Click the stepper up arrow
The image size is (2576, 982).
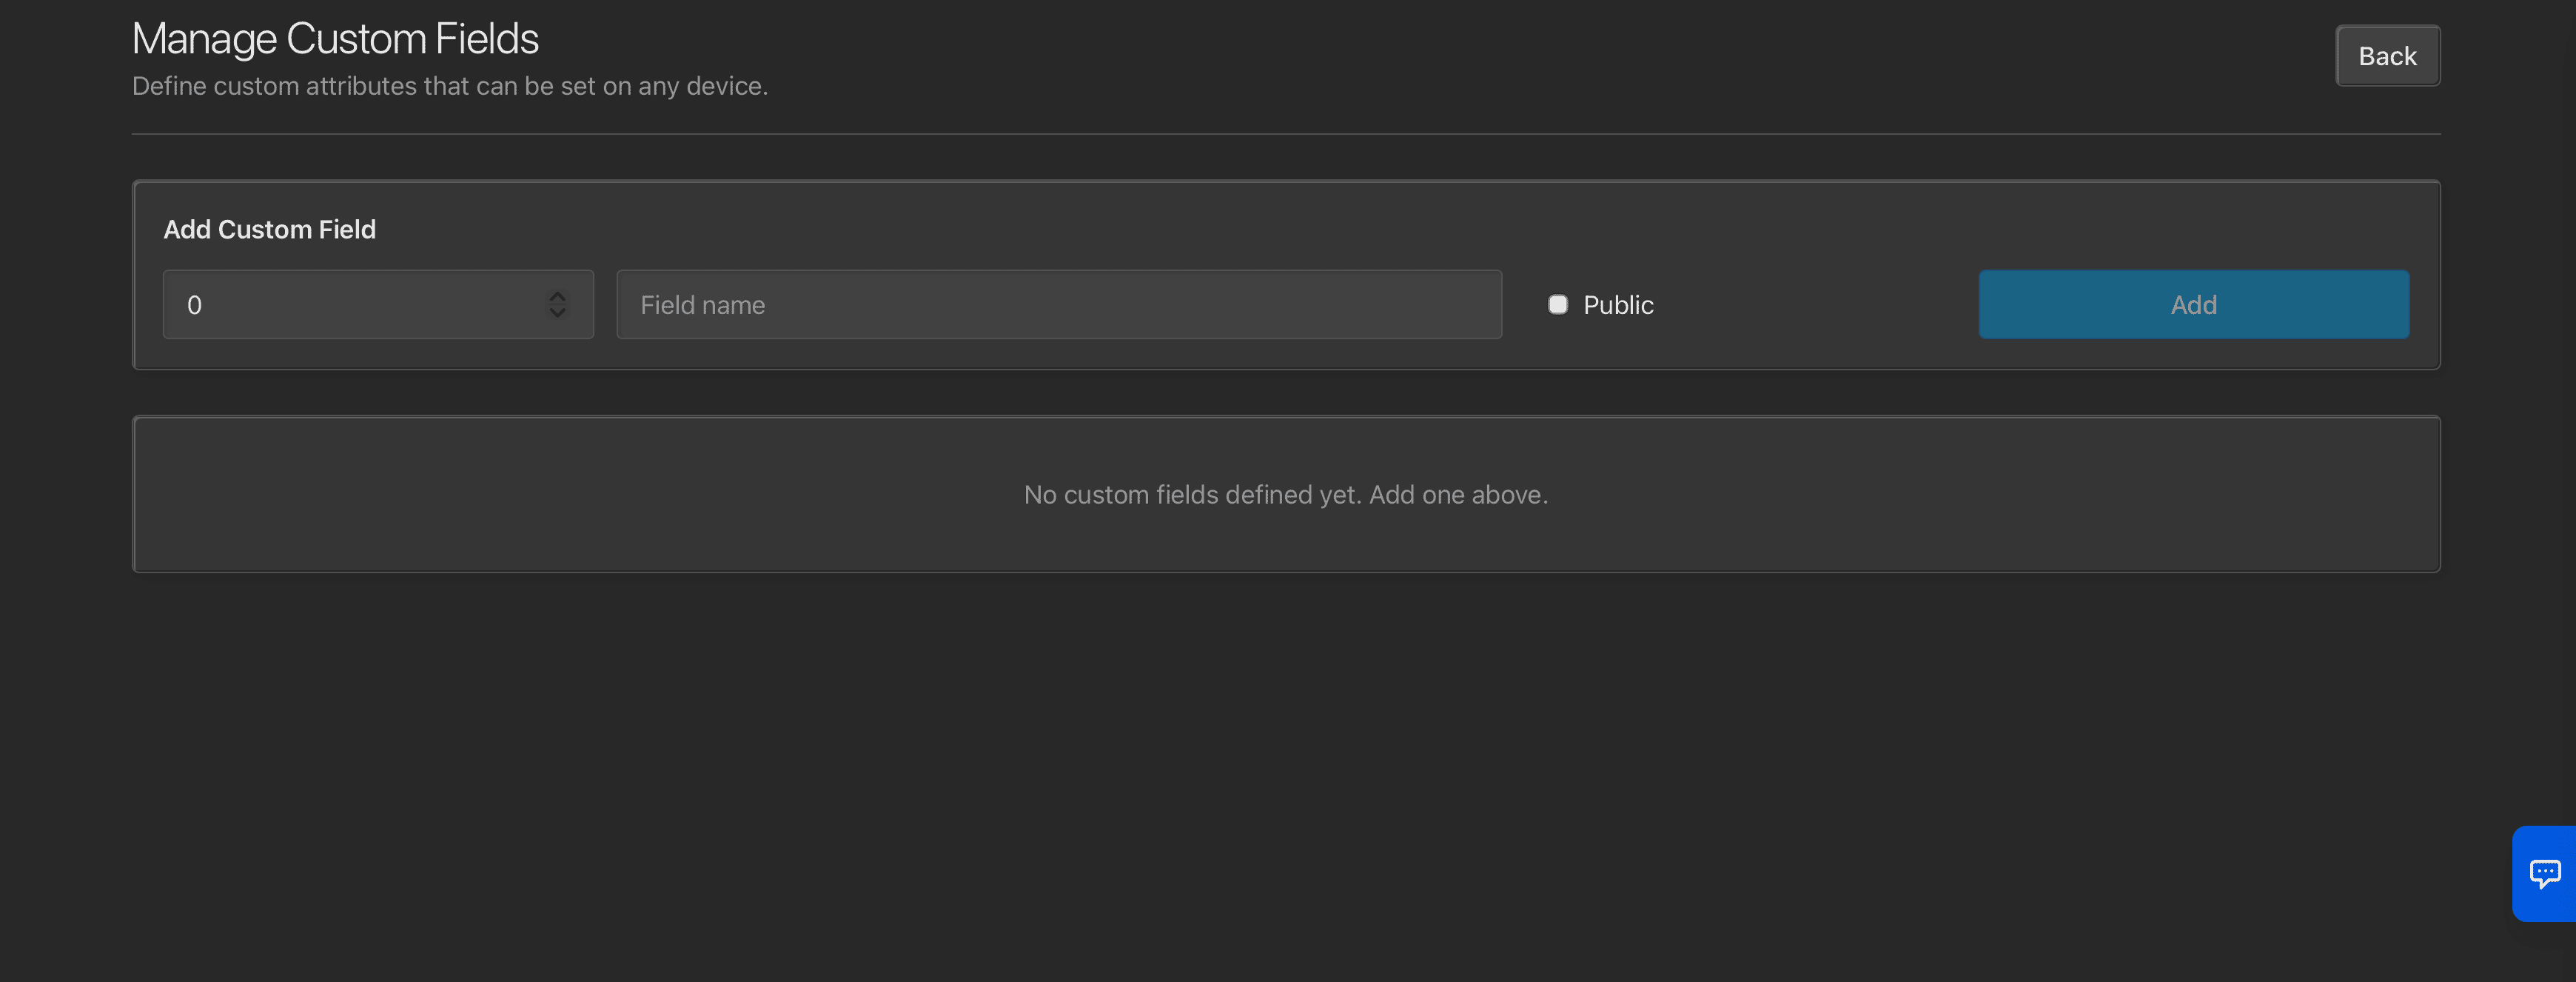(x=557, y=296)
